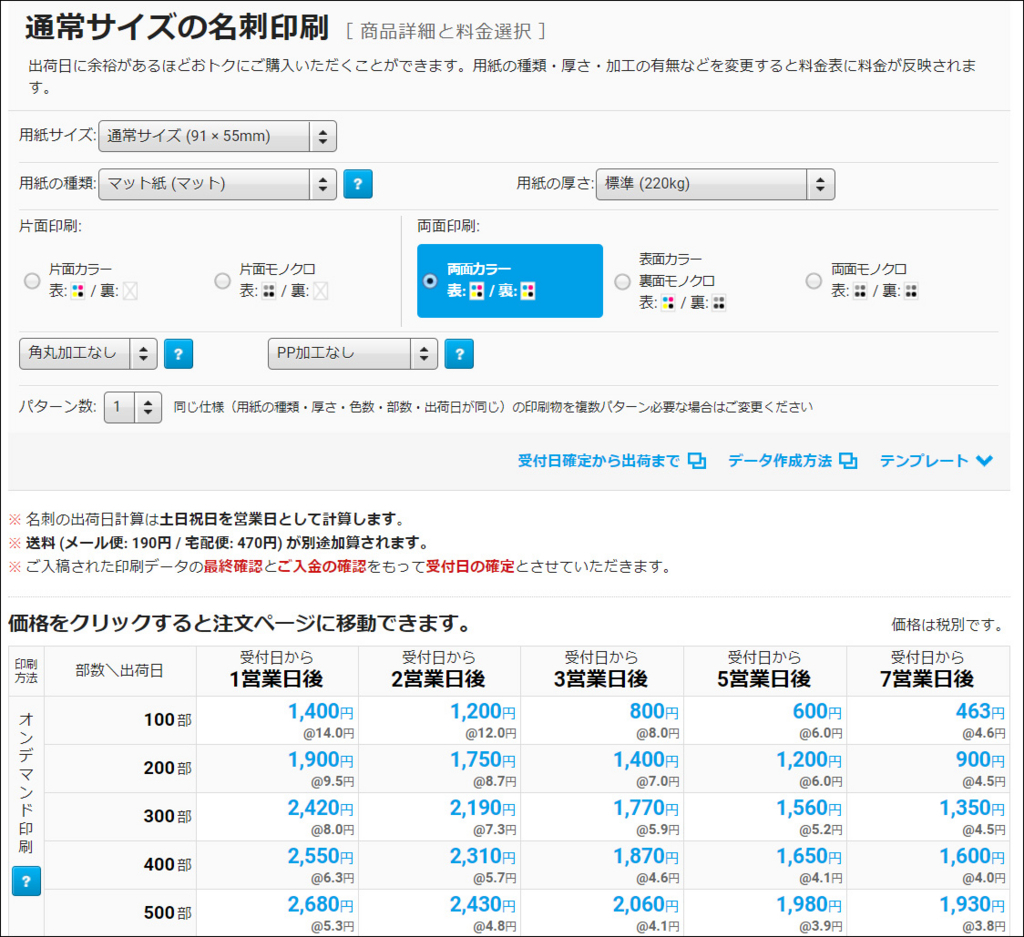Click help icon under オンデマンド印刷
Viewport: 1024px width, 937px height.
[x=26, y=881]
